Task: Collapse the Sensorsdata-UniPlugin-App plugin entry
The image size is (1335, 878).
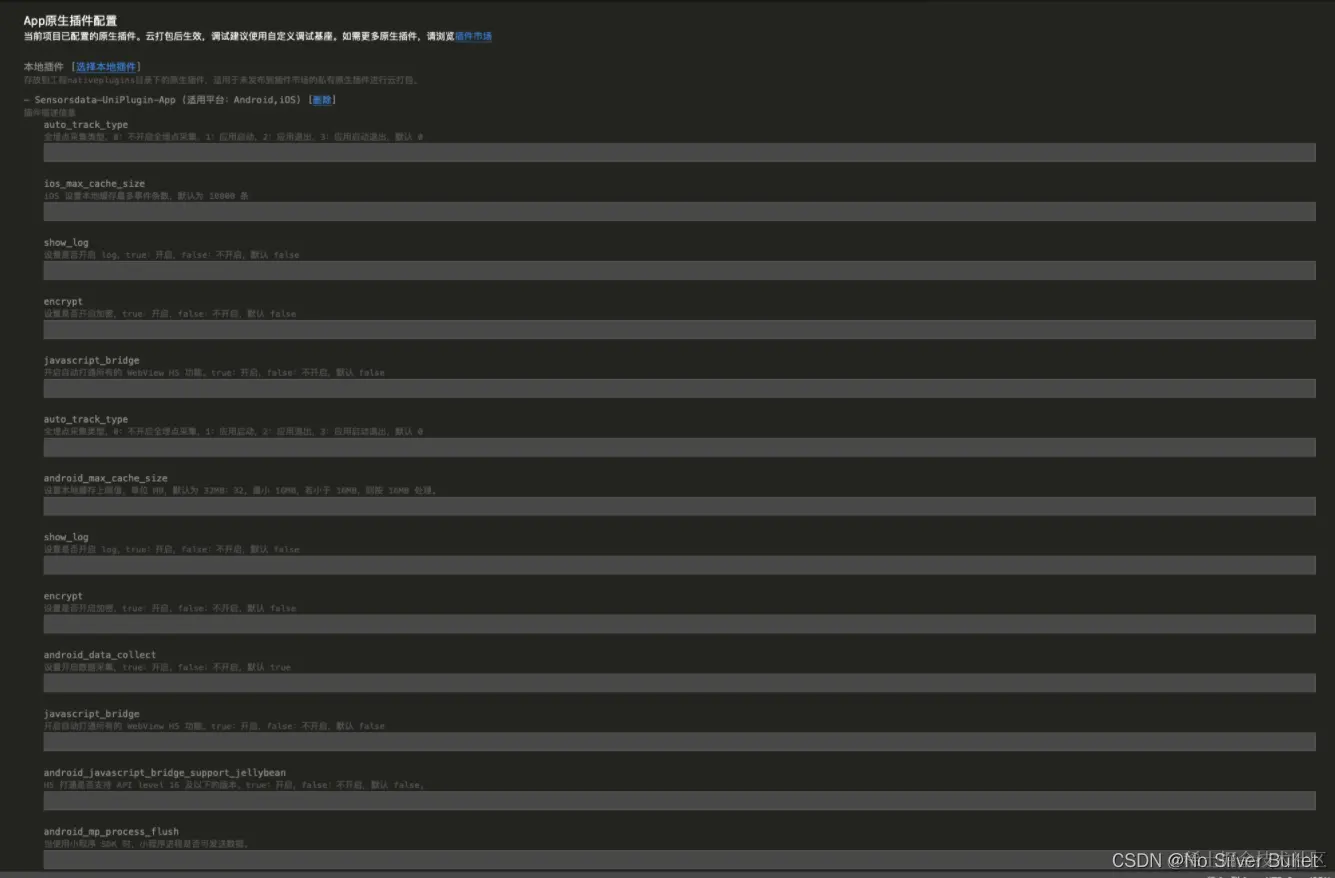Action: (27, 100)
